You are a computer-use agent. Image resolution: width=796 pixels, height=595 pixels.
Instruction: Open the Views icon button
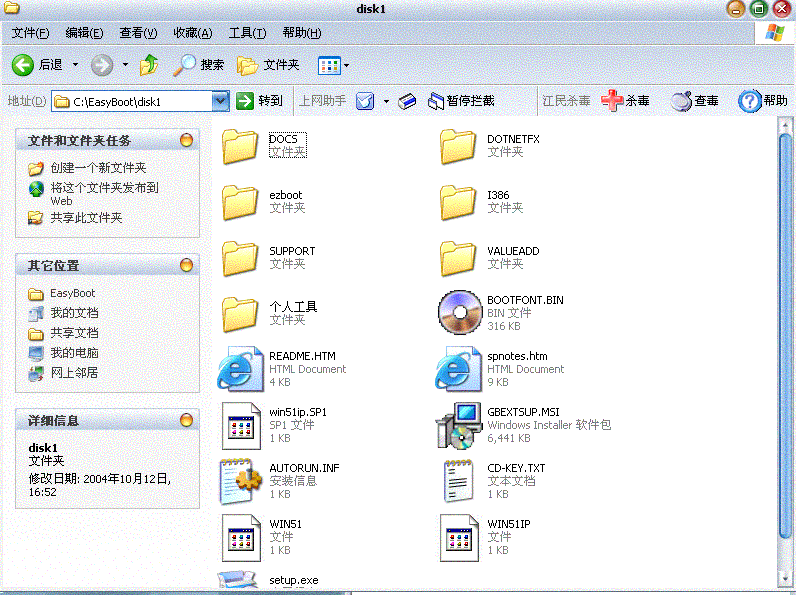pos(329,65)
